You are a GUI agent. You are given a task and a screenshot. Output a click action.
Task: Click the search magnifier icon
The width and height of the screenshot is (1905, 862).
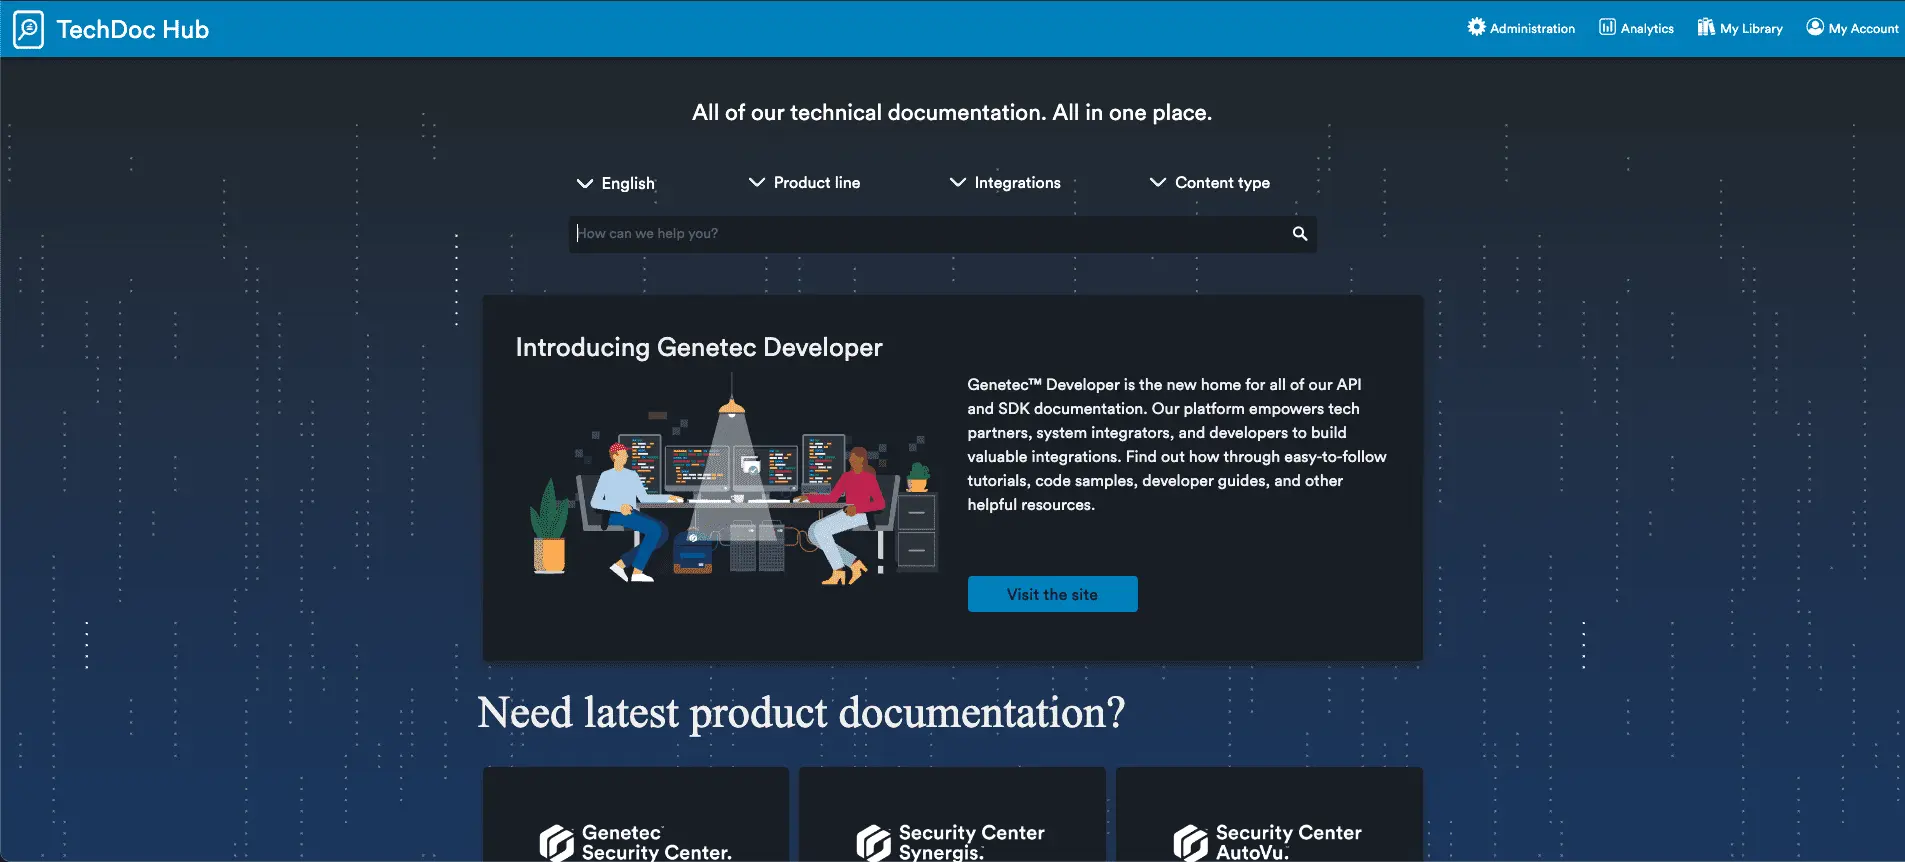[1300, 234]
